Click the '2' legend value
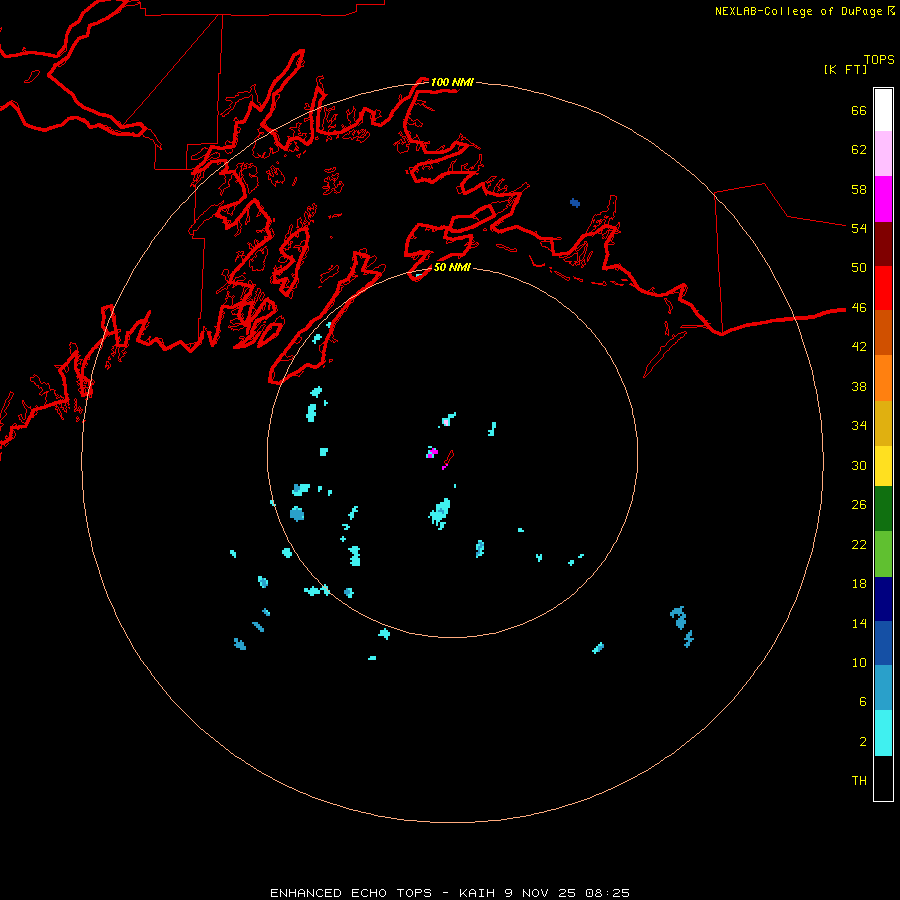900x900 pixels. coord(863,742)
